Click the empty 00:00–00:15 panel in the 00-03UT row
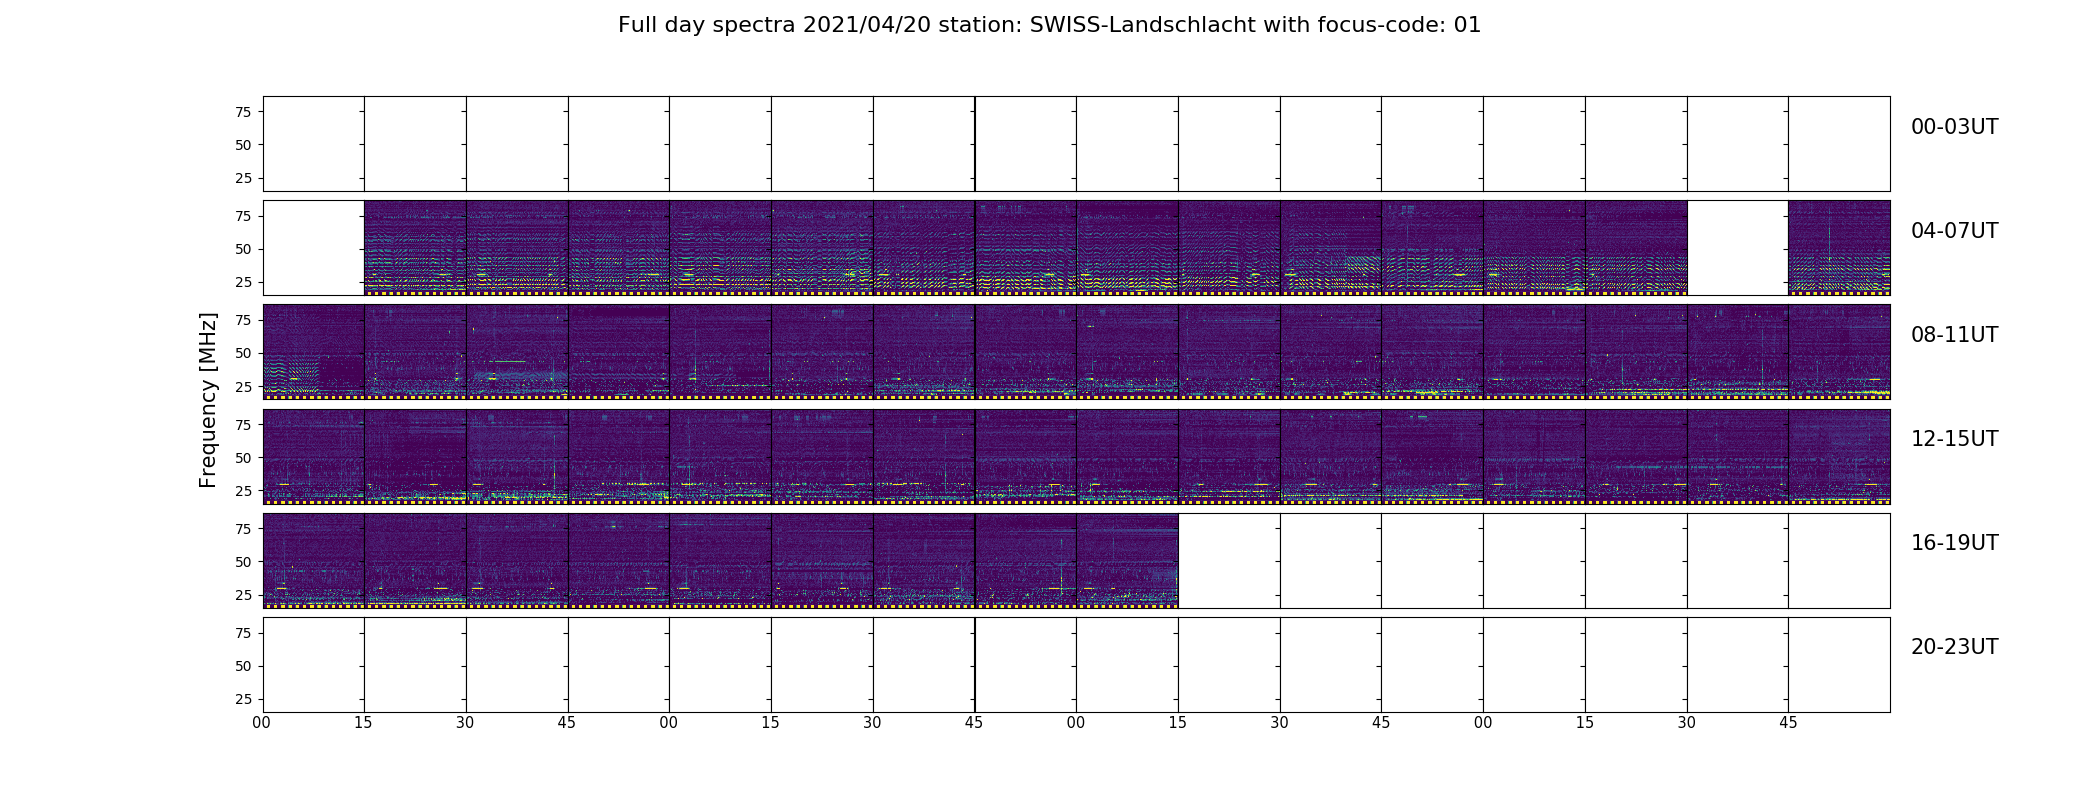Image resolution: width=2100 pixels, height=800 pixels. click(313, 144)
